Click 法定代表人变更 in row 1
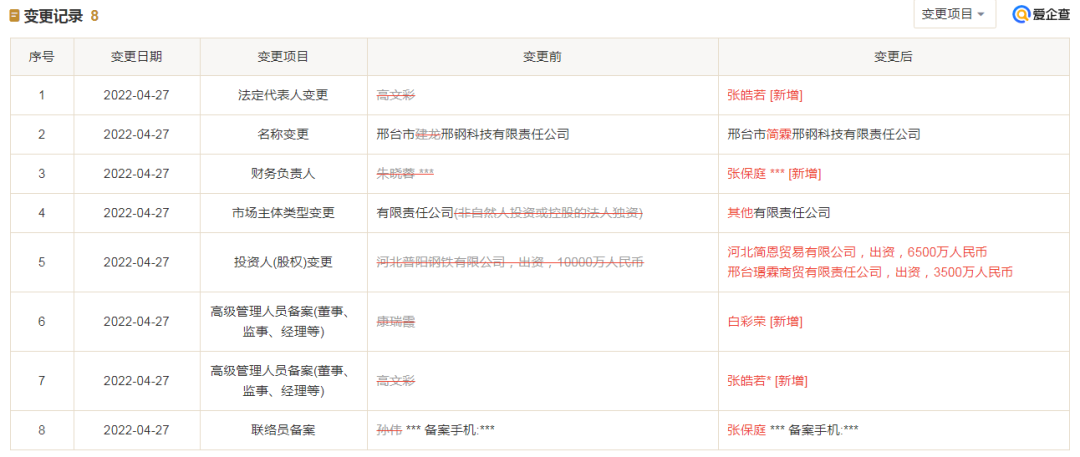 click(283, 96)
